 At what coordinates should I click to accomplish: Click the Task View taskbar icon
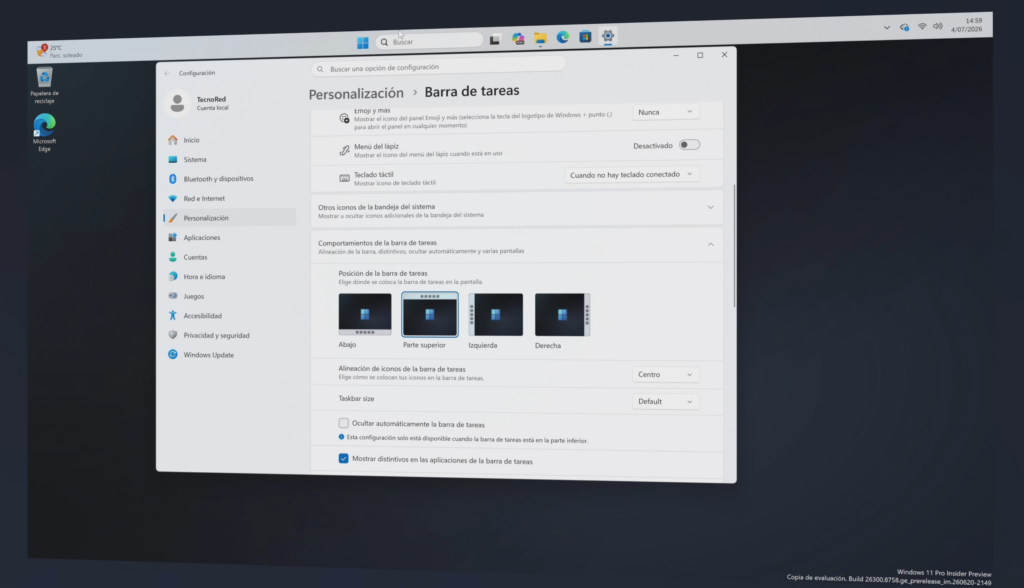point(494,40)
